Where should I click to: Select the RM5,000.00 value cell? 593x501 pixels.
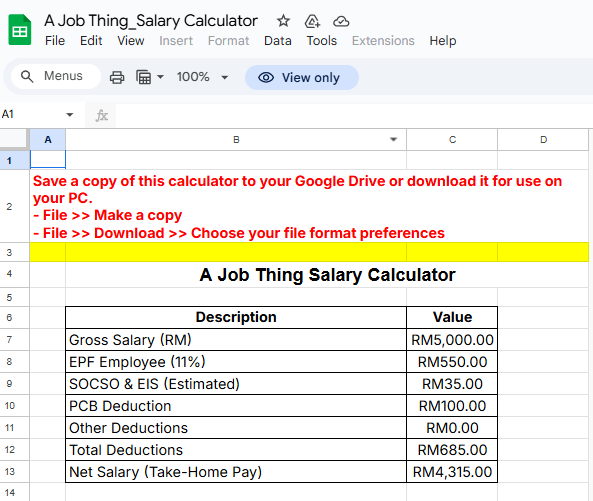tap(452, 340)
